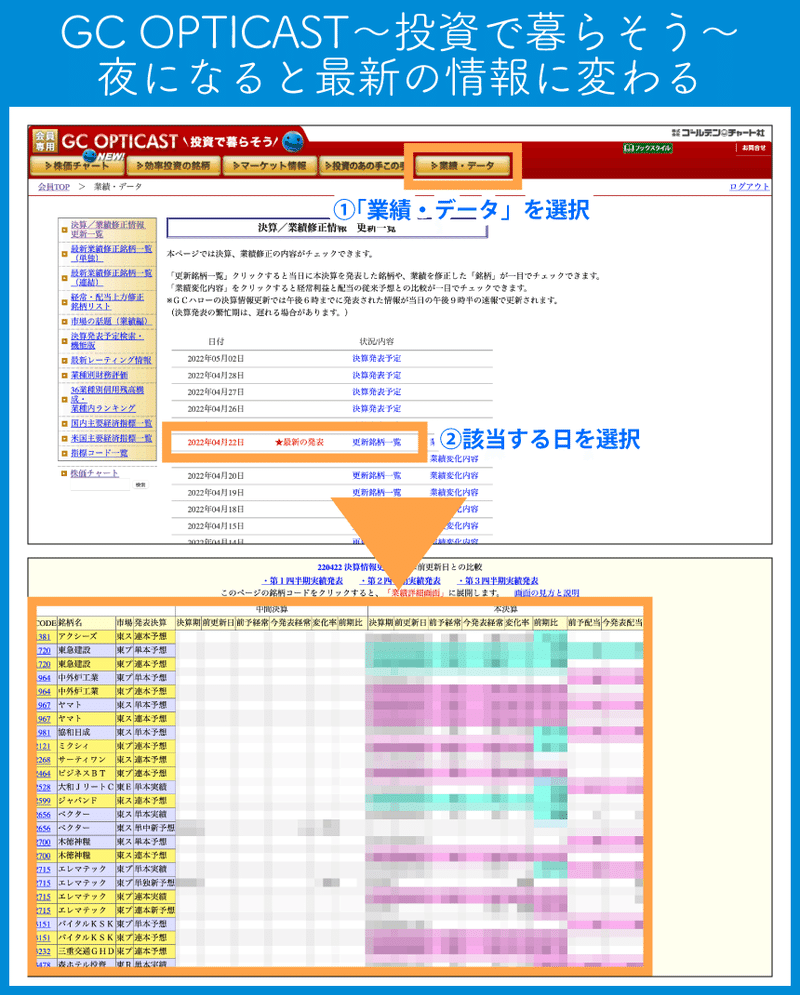This screenshot has width=800, height=995.
Task: Focus the stock chart search input field
Action: pyautogui.click(x=100, y=485)
